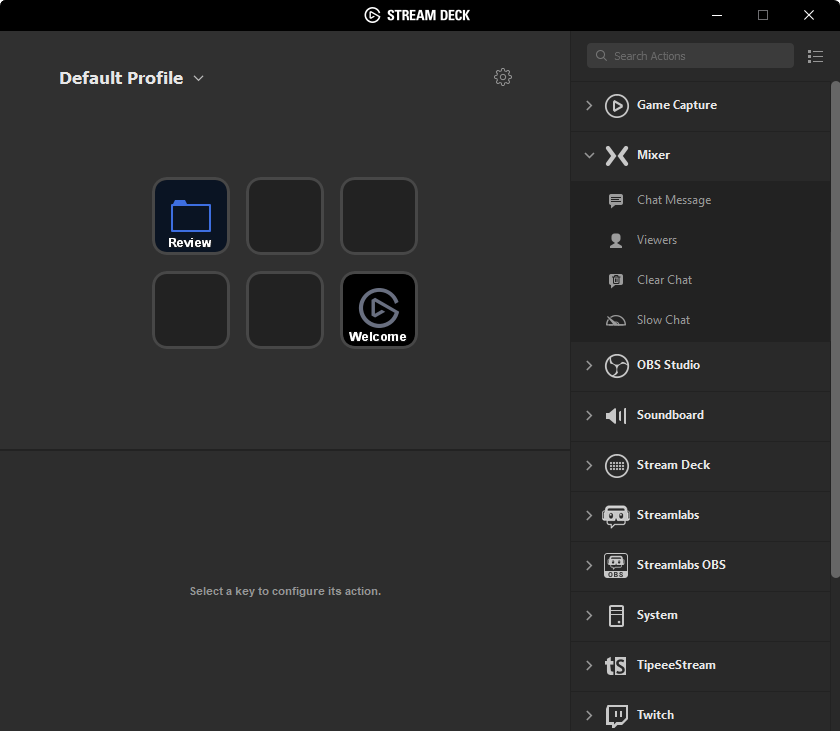The width and height of the screenshot is (840, 731).
Task: Expand the Twitch category chevron
Action: tap(589, 715)
